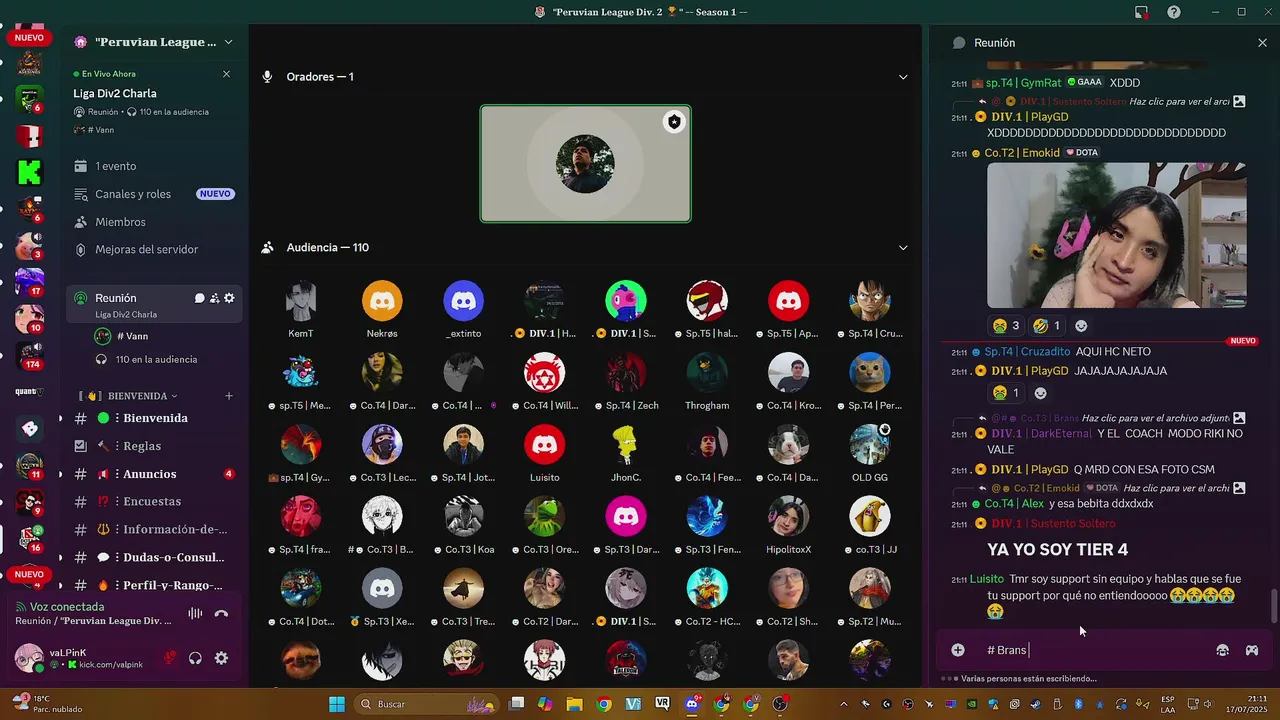Invite people icon on Reunión channel row
Image resolution: width=1280 pixels, height=720 pixels.
(x=214, y=298)
